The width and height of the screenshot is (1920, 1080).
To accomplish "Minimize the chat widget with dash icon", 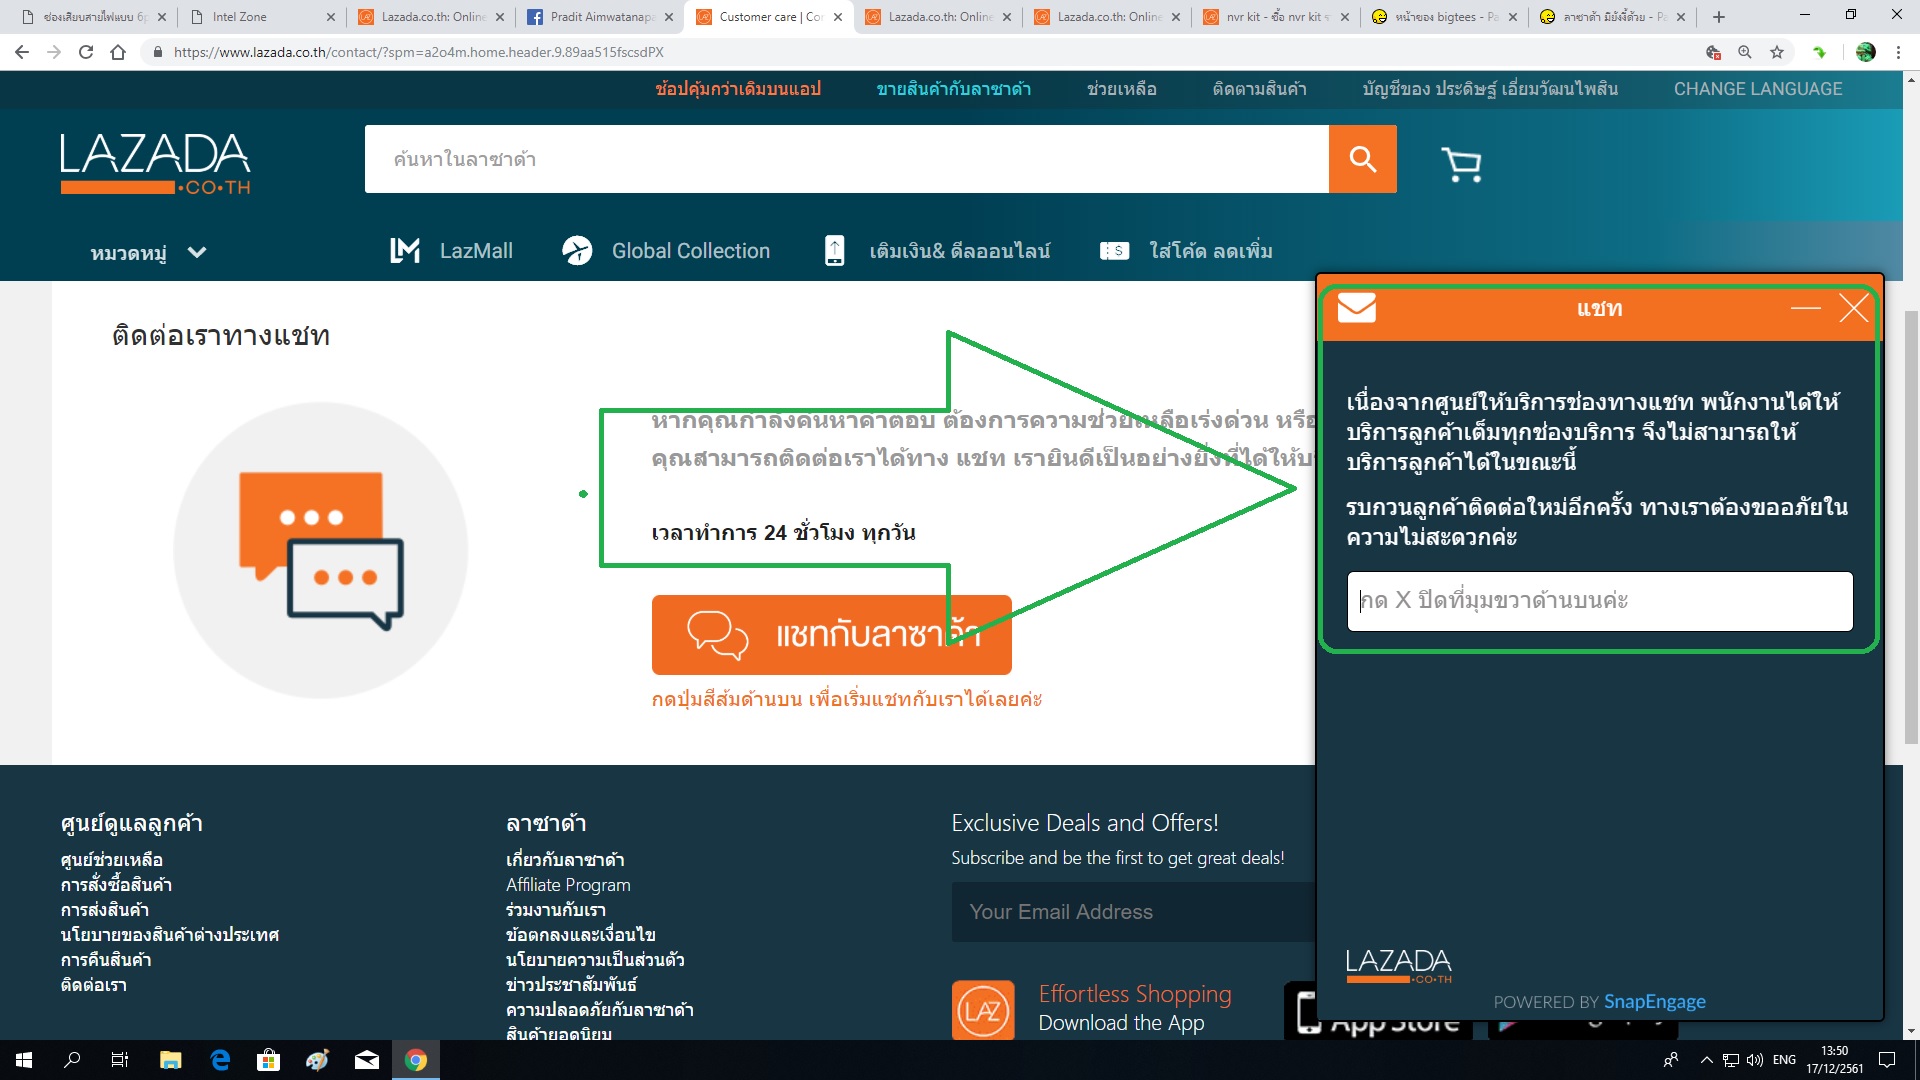I will tap(1805, 308).
